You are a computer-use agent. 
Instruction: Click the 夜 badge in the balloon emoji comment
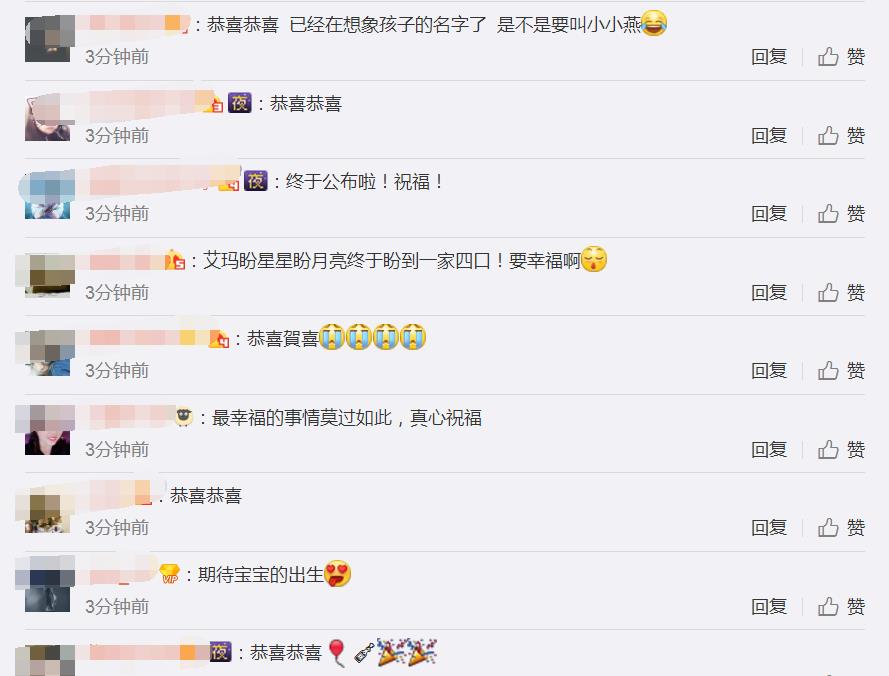[221, 652]
